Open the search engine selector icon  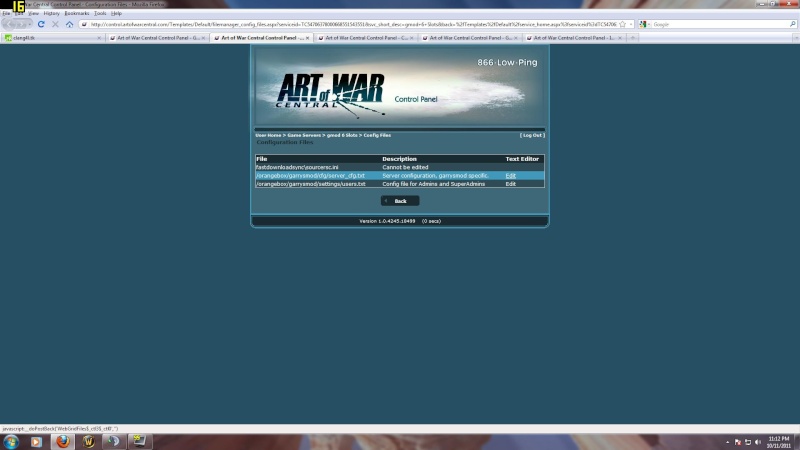tap(643, 24)
